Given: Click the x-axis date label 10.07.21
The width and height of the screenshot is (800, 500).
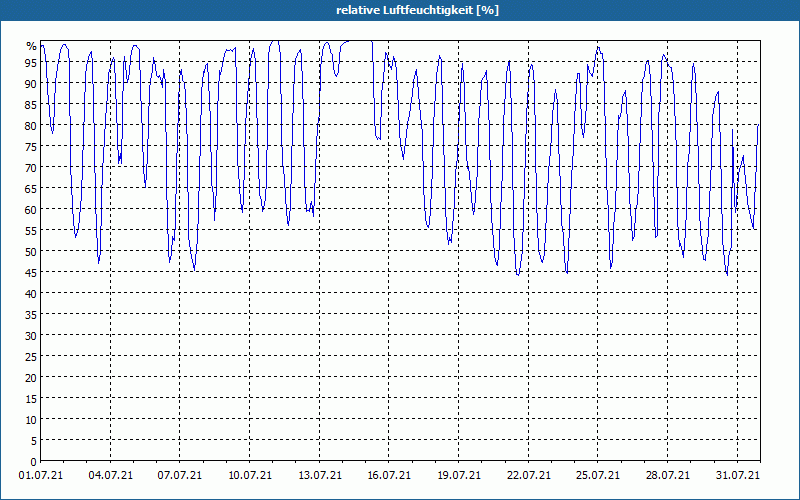Looking at the screenshot, I should pos(249,475).
